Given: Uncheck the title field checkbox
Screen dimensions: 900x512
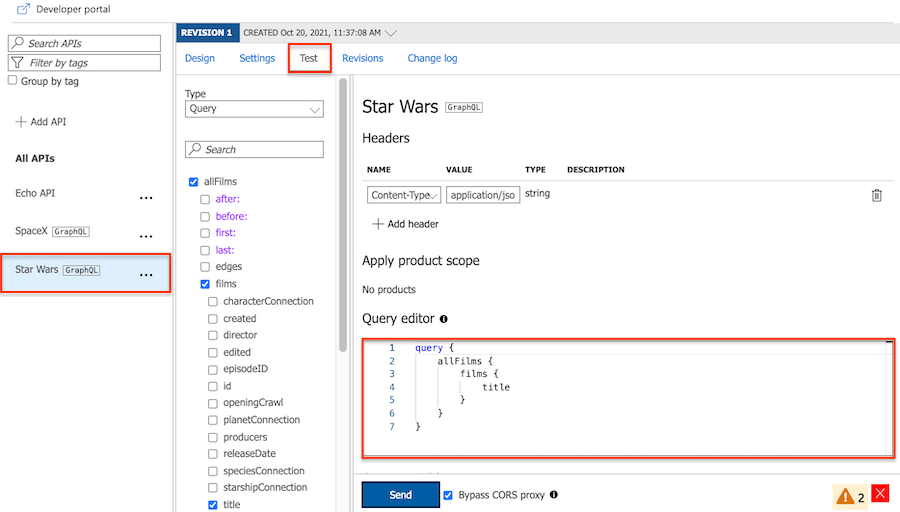Looking at the screenshot, I should pyautogui.click(x=213, y=505).
